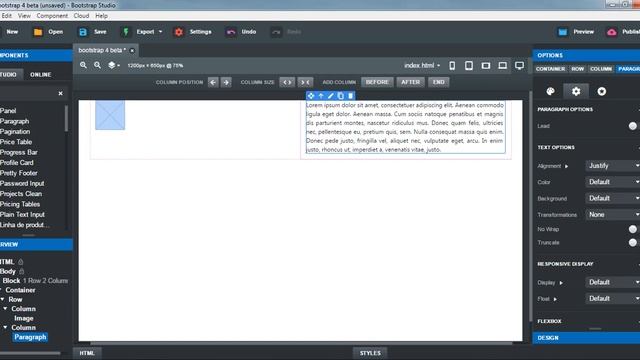Click the Export lightning icon
640x360 pixels.
[126, 32]
